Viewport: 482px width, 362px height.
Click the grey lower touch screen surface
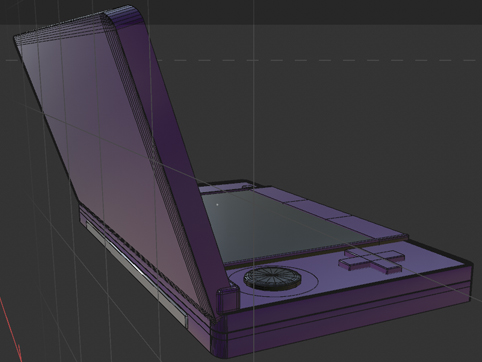point(279,227)
